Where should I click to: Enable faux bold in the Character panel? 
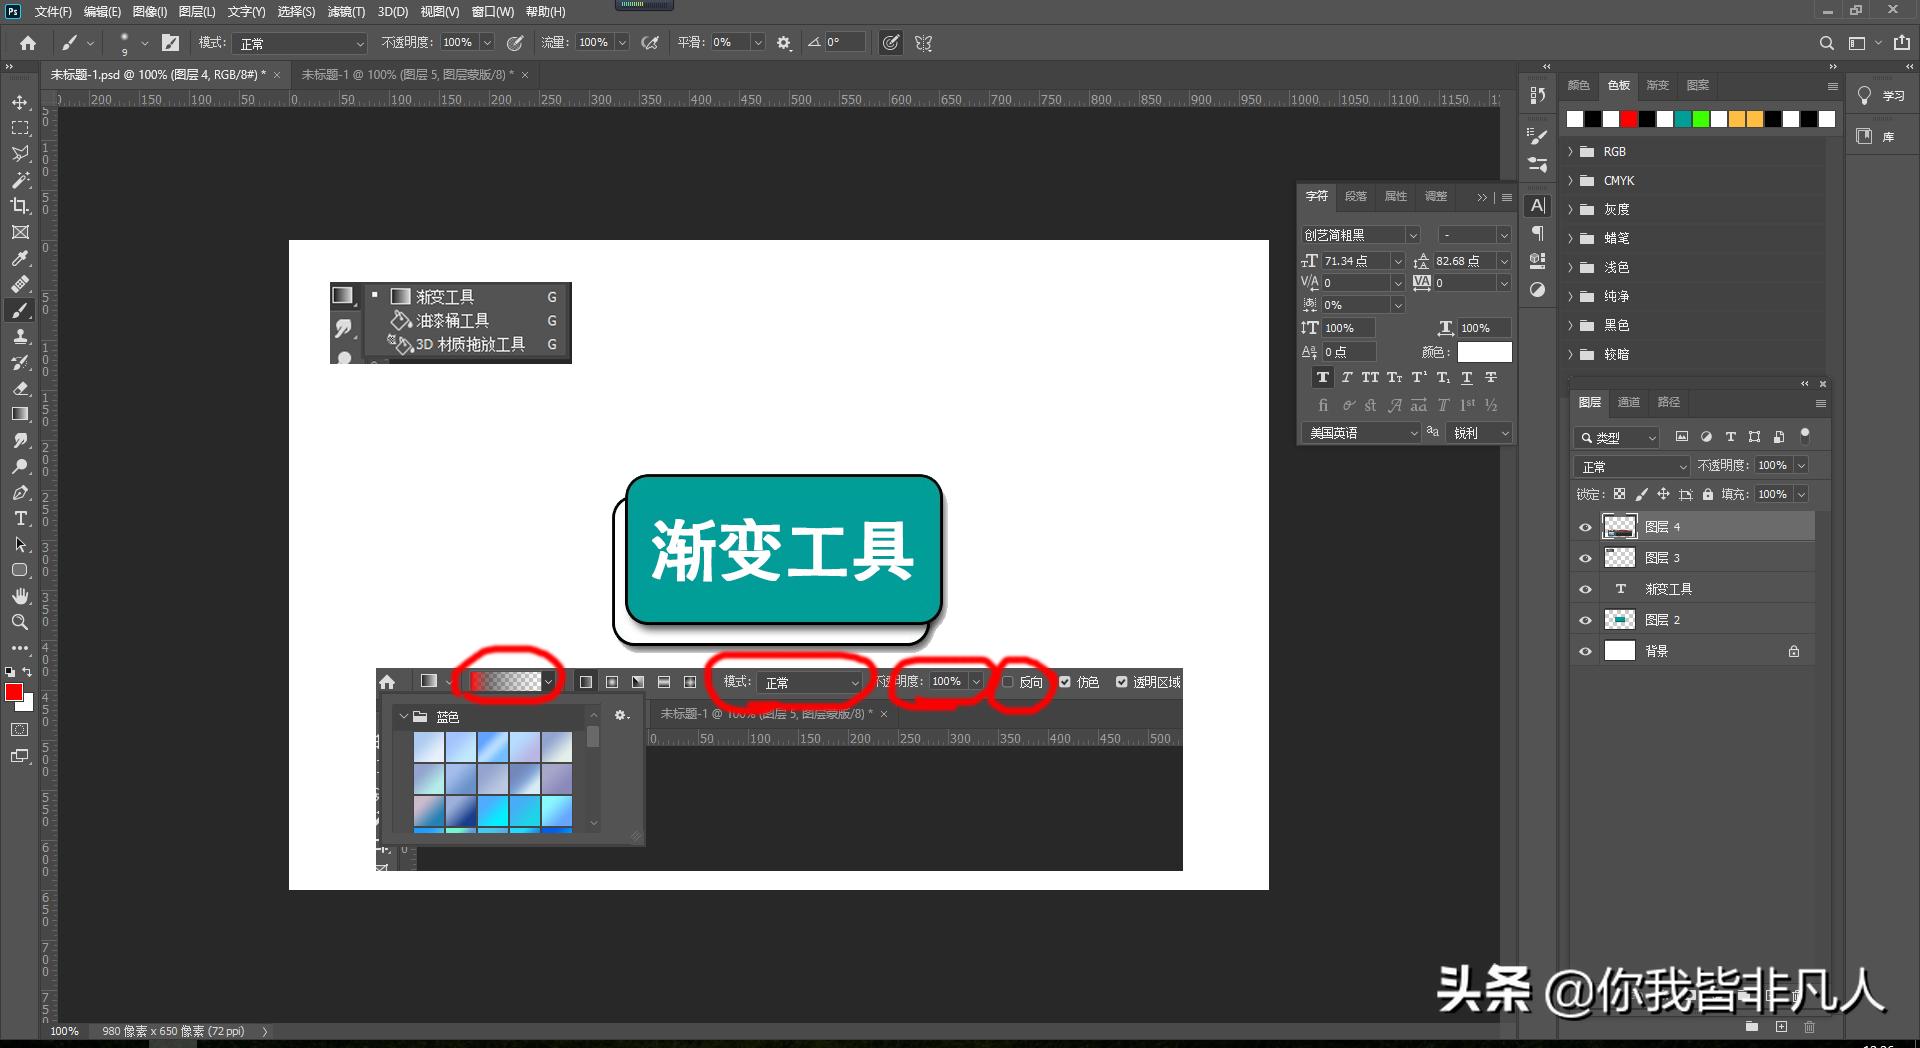coord(1322,377)
